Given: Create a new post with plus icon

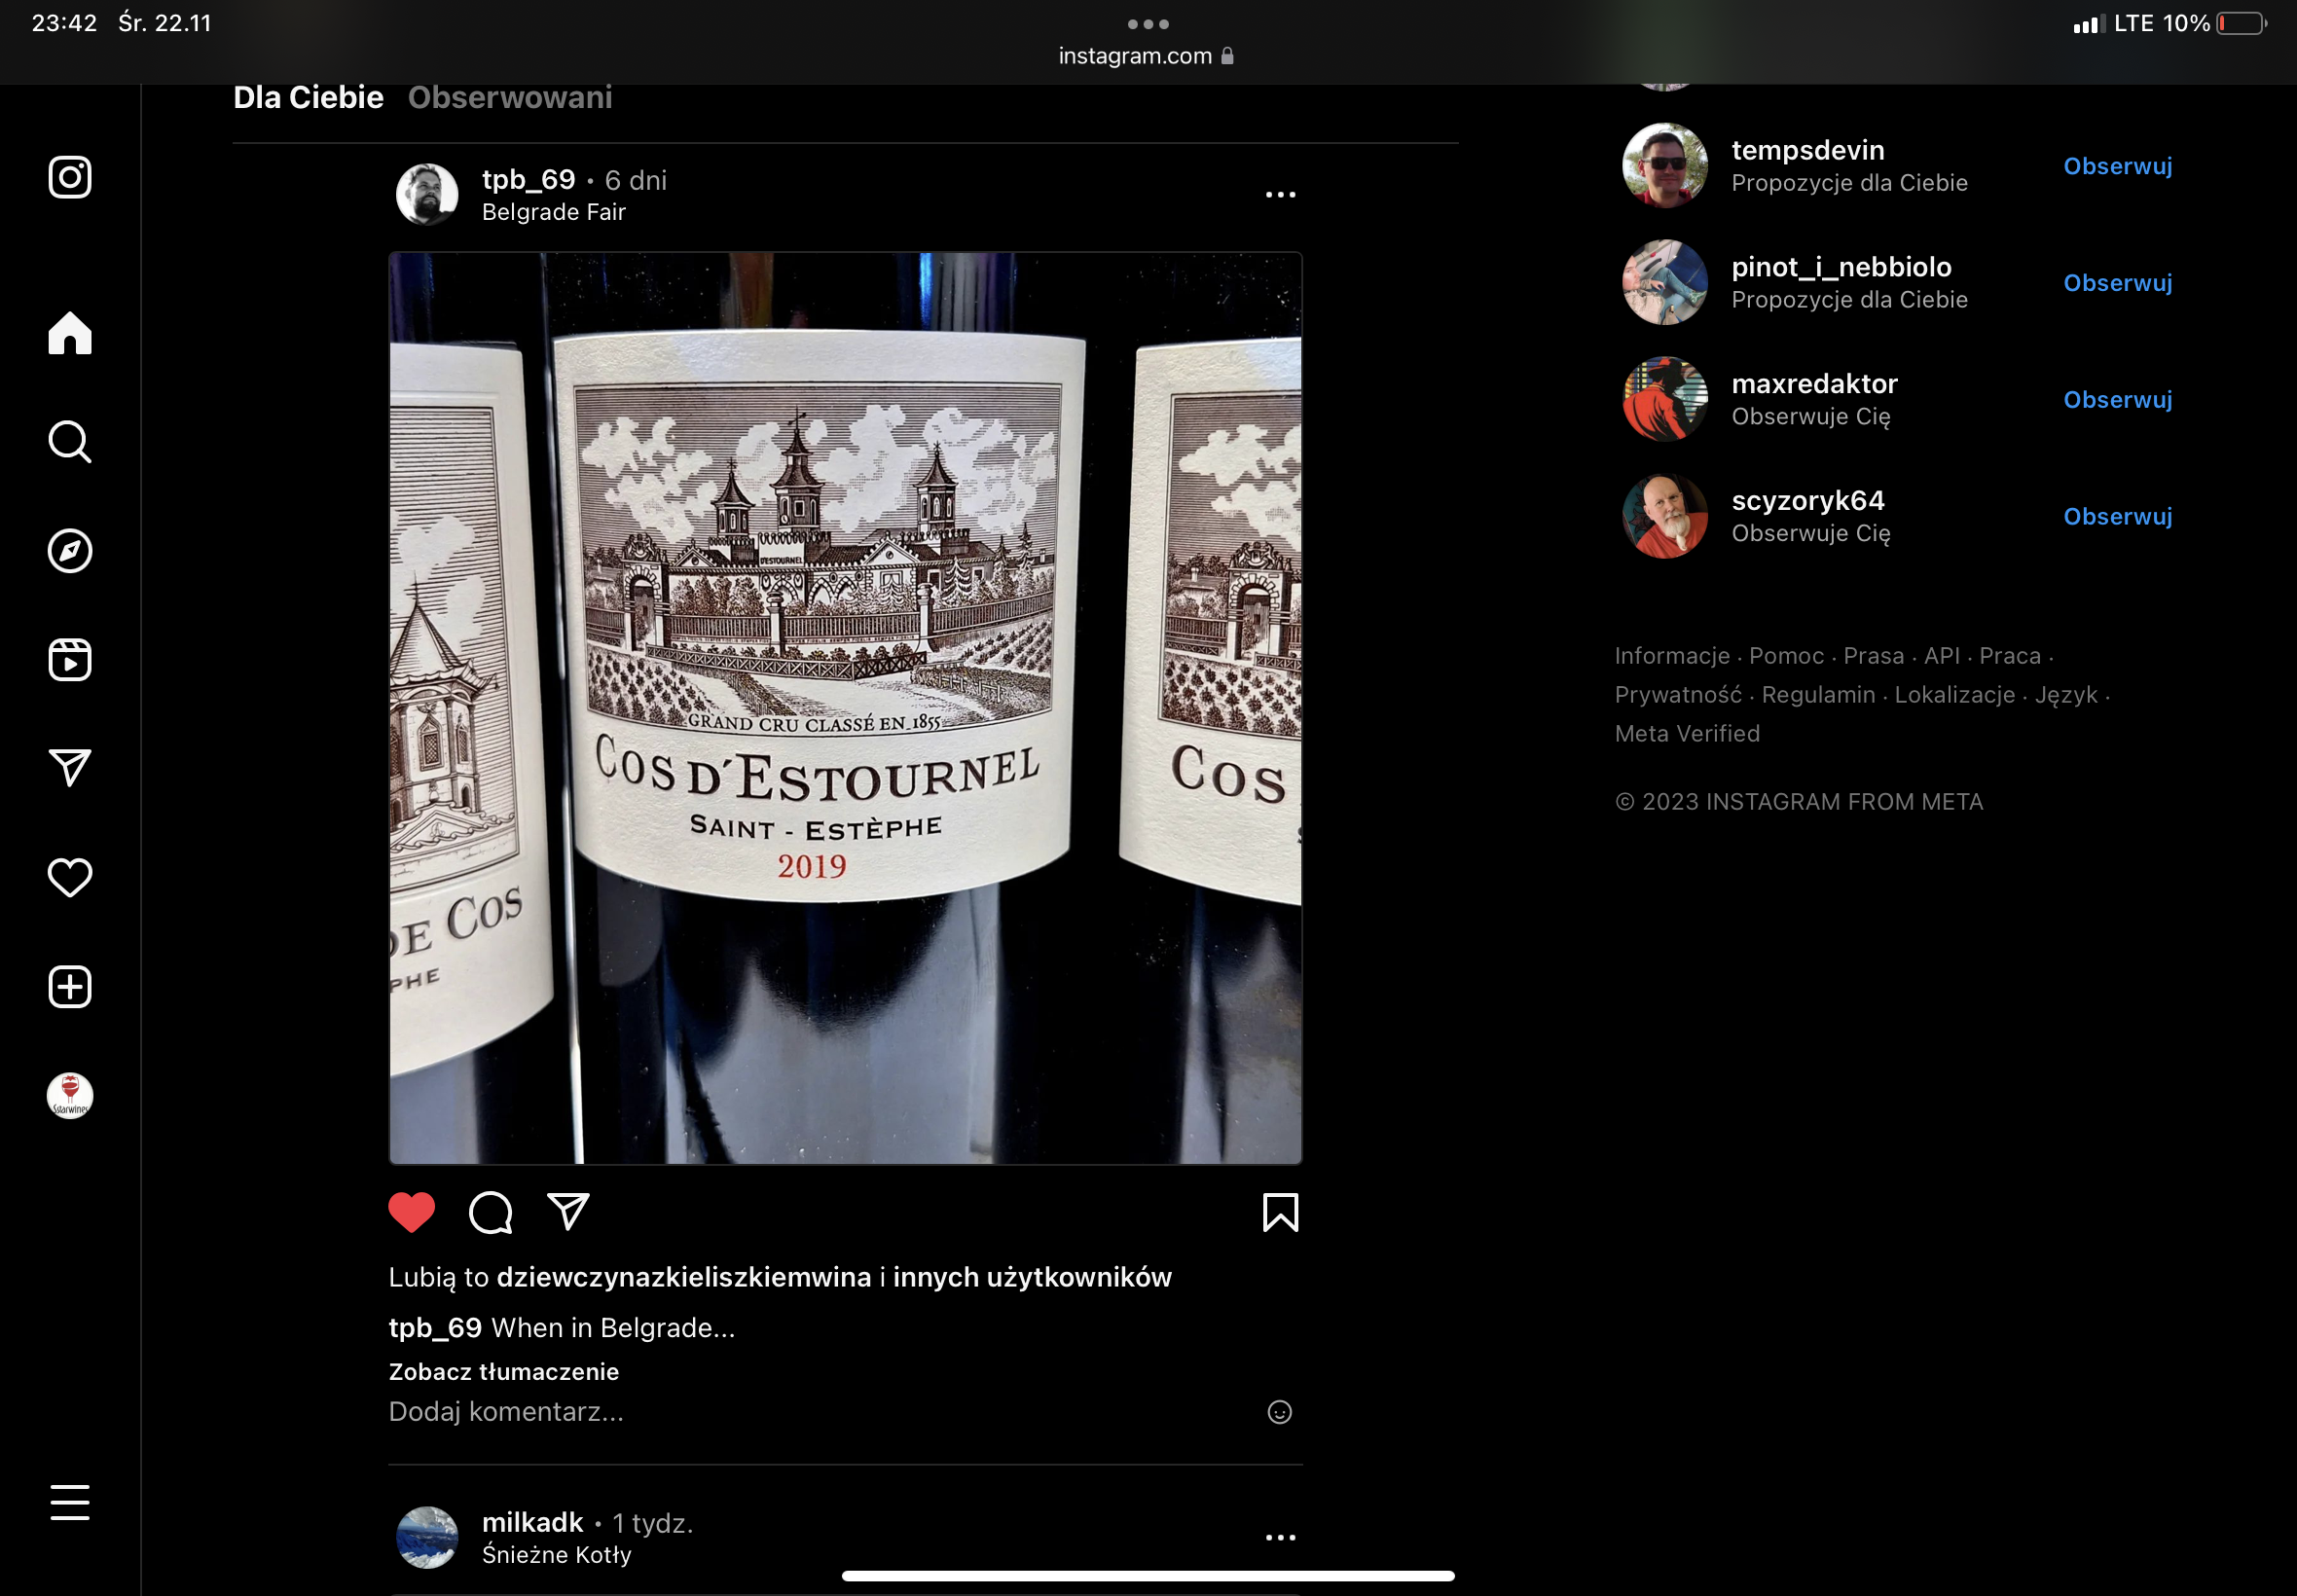Looking at the screenshot, I should click(x=70, y=987).
